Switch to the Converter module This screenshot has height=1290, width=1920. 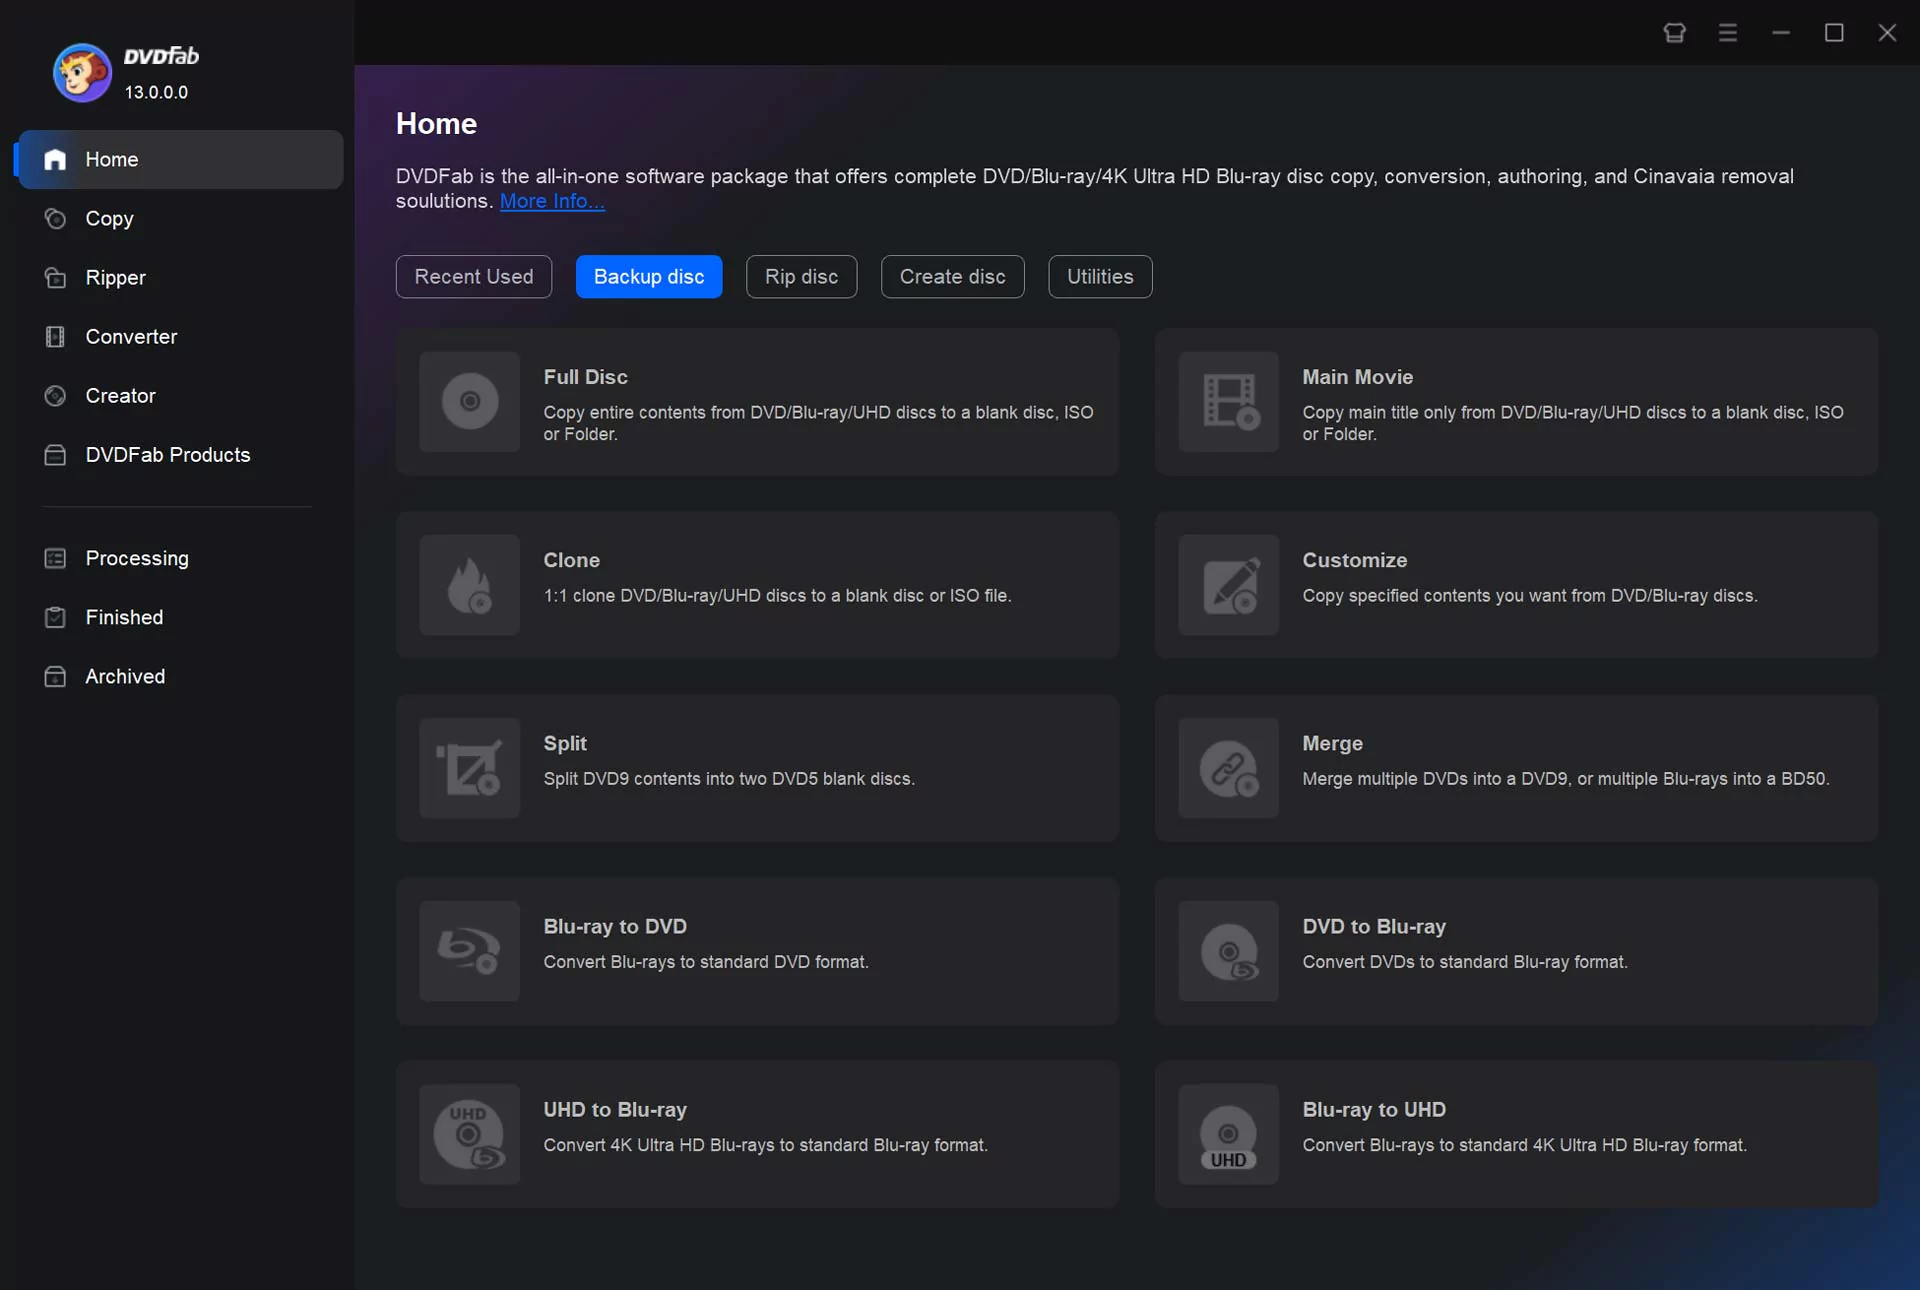(x=131, y=337)
